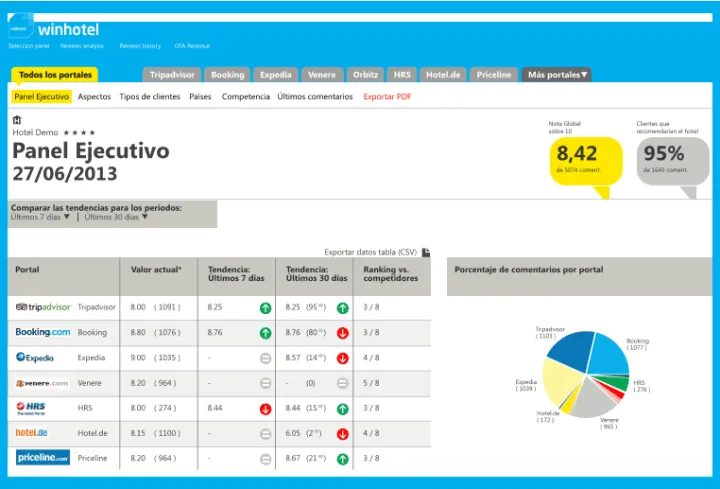Click the Expedia logo in the table
Image resolution: width=720 pixels, height=489 pixels.
(x=35, y=357)
